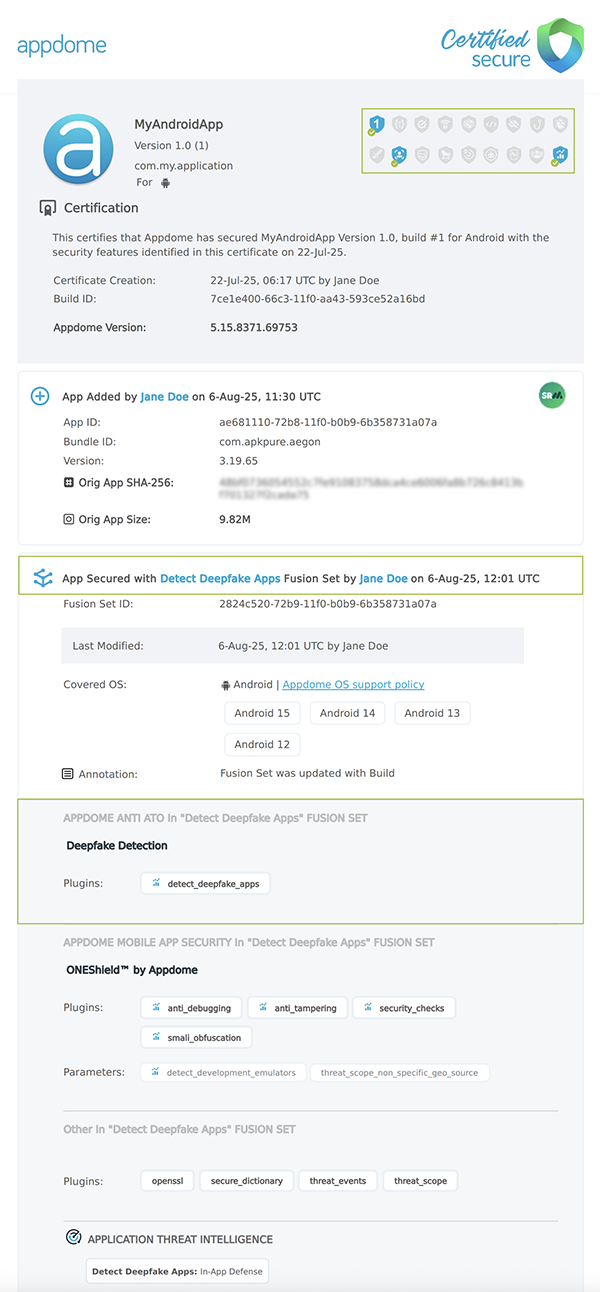Click the Android icon next to Covered OS
Image resolution: width=600 pixels, height=1292 pixels.
click(x=227, y=684)
